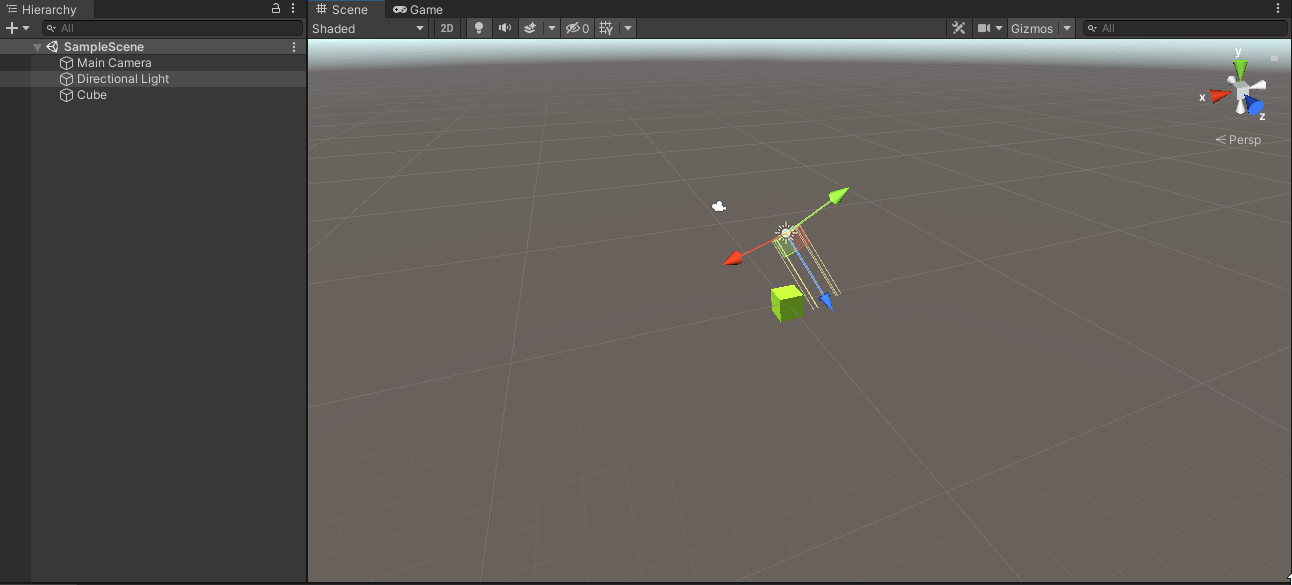This screenshot has width=1292, height=585.
Task: Toggle 2D view mode
Action: click(x=447, y=28)
